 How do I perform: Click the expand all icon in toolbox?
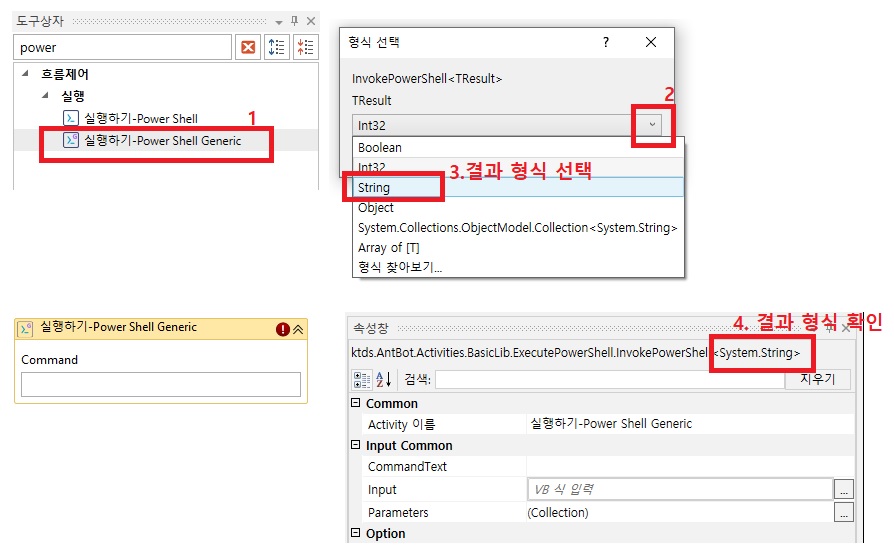(277, 47)
